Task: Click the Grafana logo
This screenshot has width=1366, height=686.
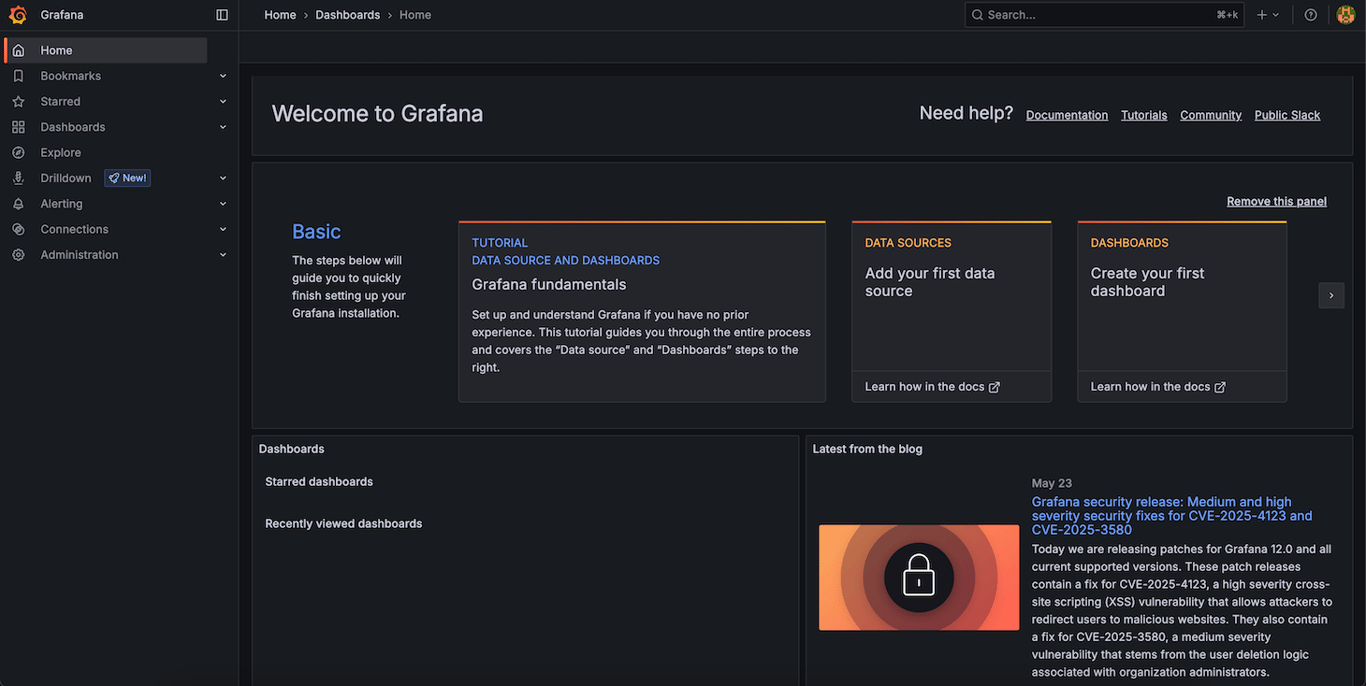Action: 17,14
